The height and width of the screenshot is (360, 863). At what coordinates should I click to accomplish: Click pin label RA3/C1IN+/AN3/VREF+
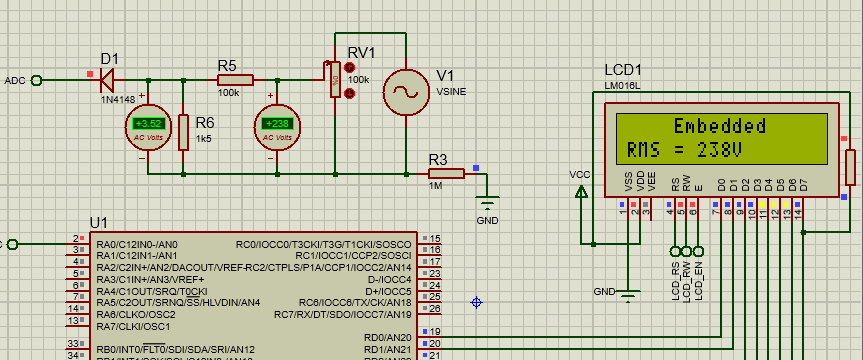150,279
